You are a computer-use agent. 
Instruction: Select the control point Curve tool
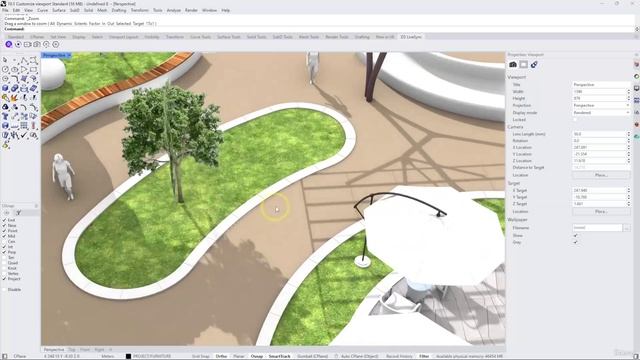coord(33,60)
